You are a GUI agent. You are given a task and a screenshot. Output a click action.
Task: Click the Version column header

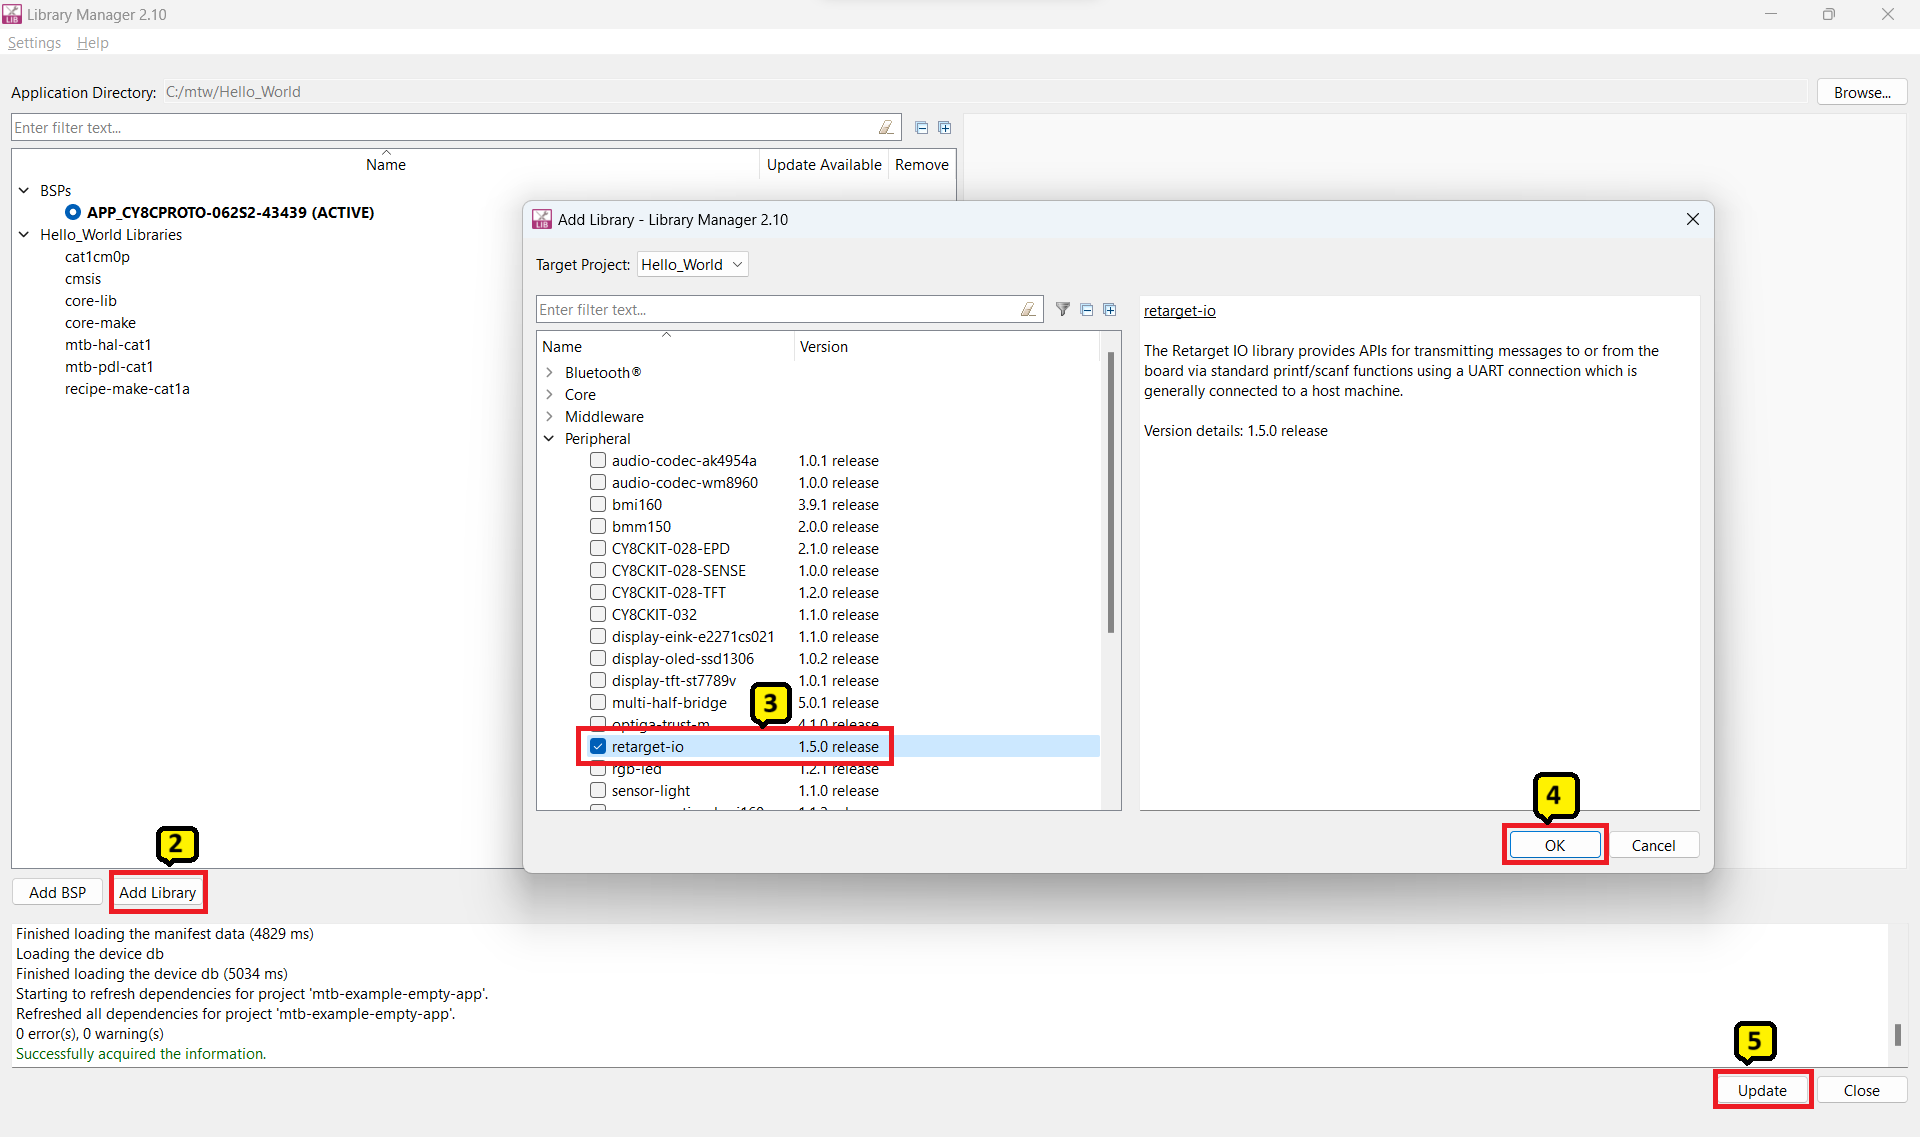[947, 346]
